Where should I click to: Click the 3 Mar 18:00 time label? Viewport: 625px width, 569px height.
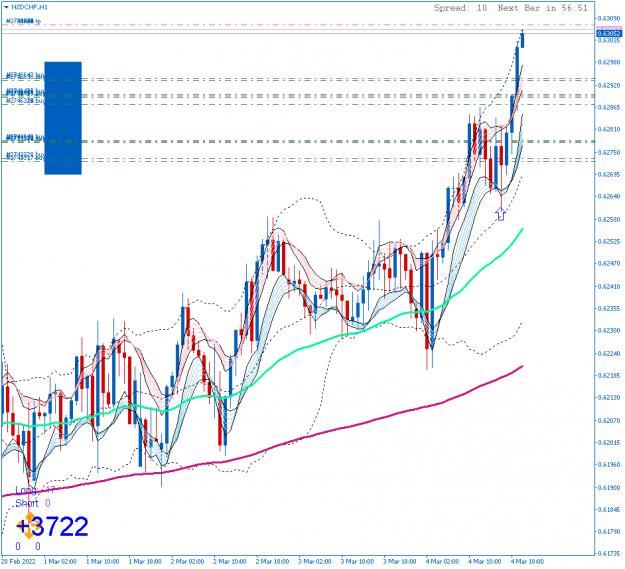coord(400,562)
